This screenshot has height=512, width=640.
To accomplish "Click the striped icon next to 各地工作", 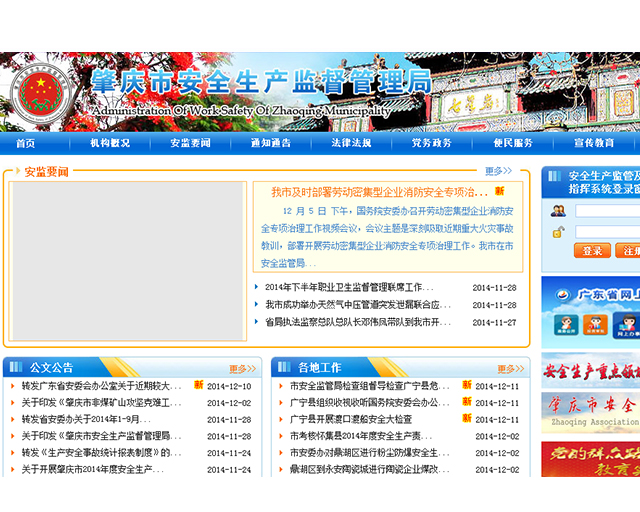I will [x=285, y=367].
